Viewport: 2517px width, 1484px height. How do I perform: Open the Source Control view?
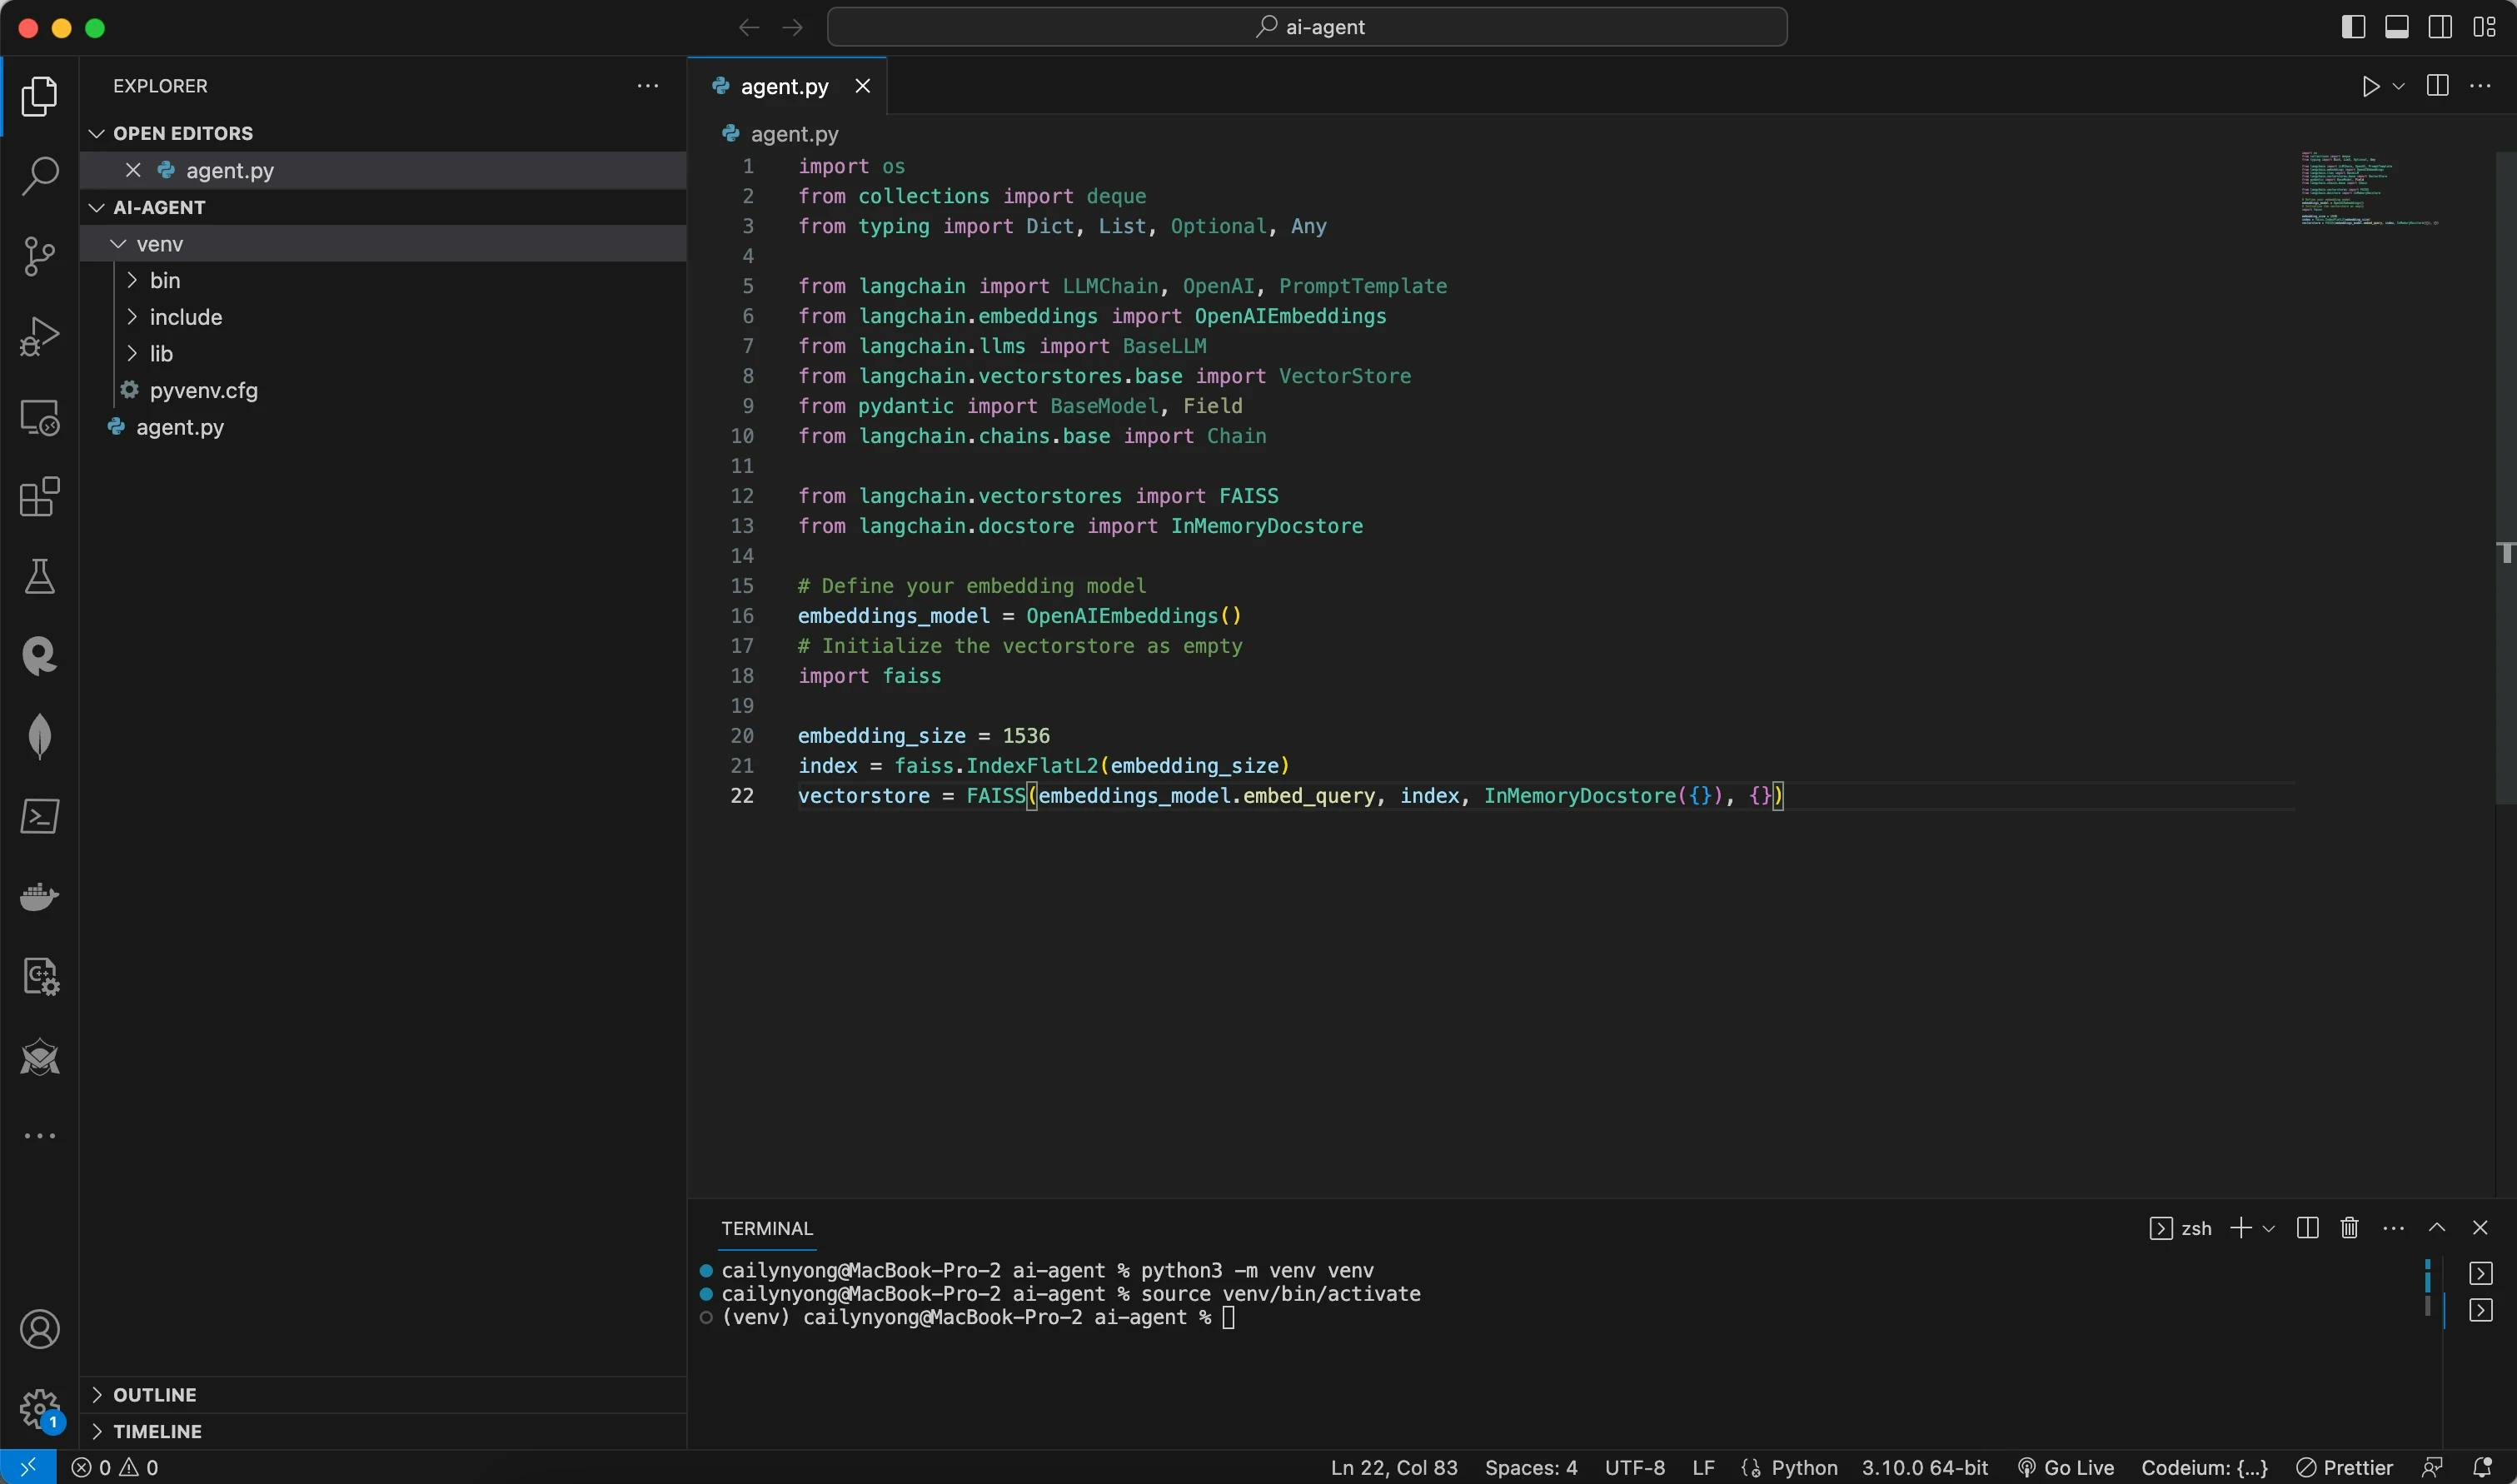coord(39,256)
